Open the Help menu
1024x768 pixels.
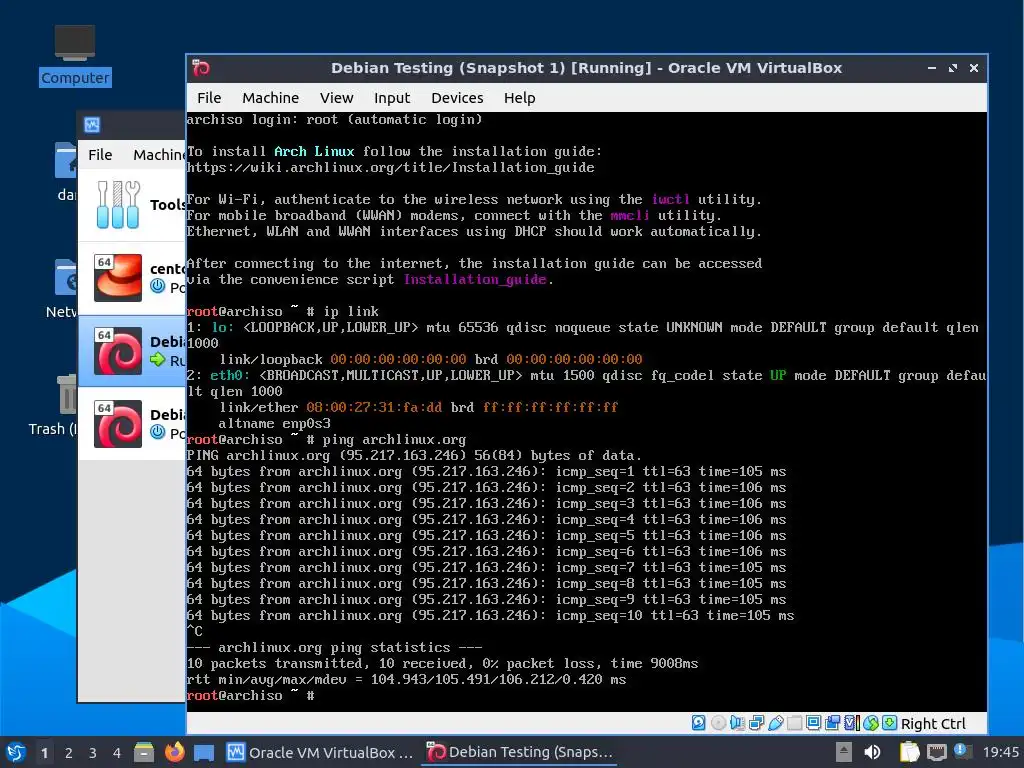519,98
